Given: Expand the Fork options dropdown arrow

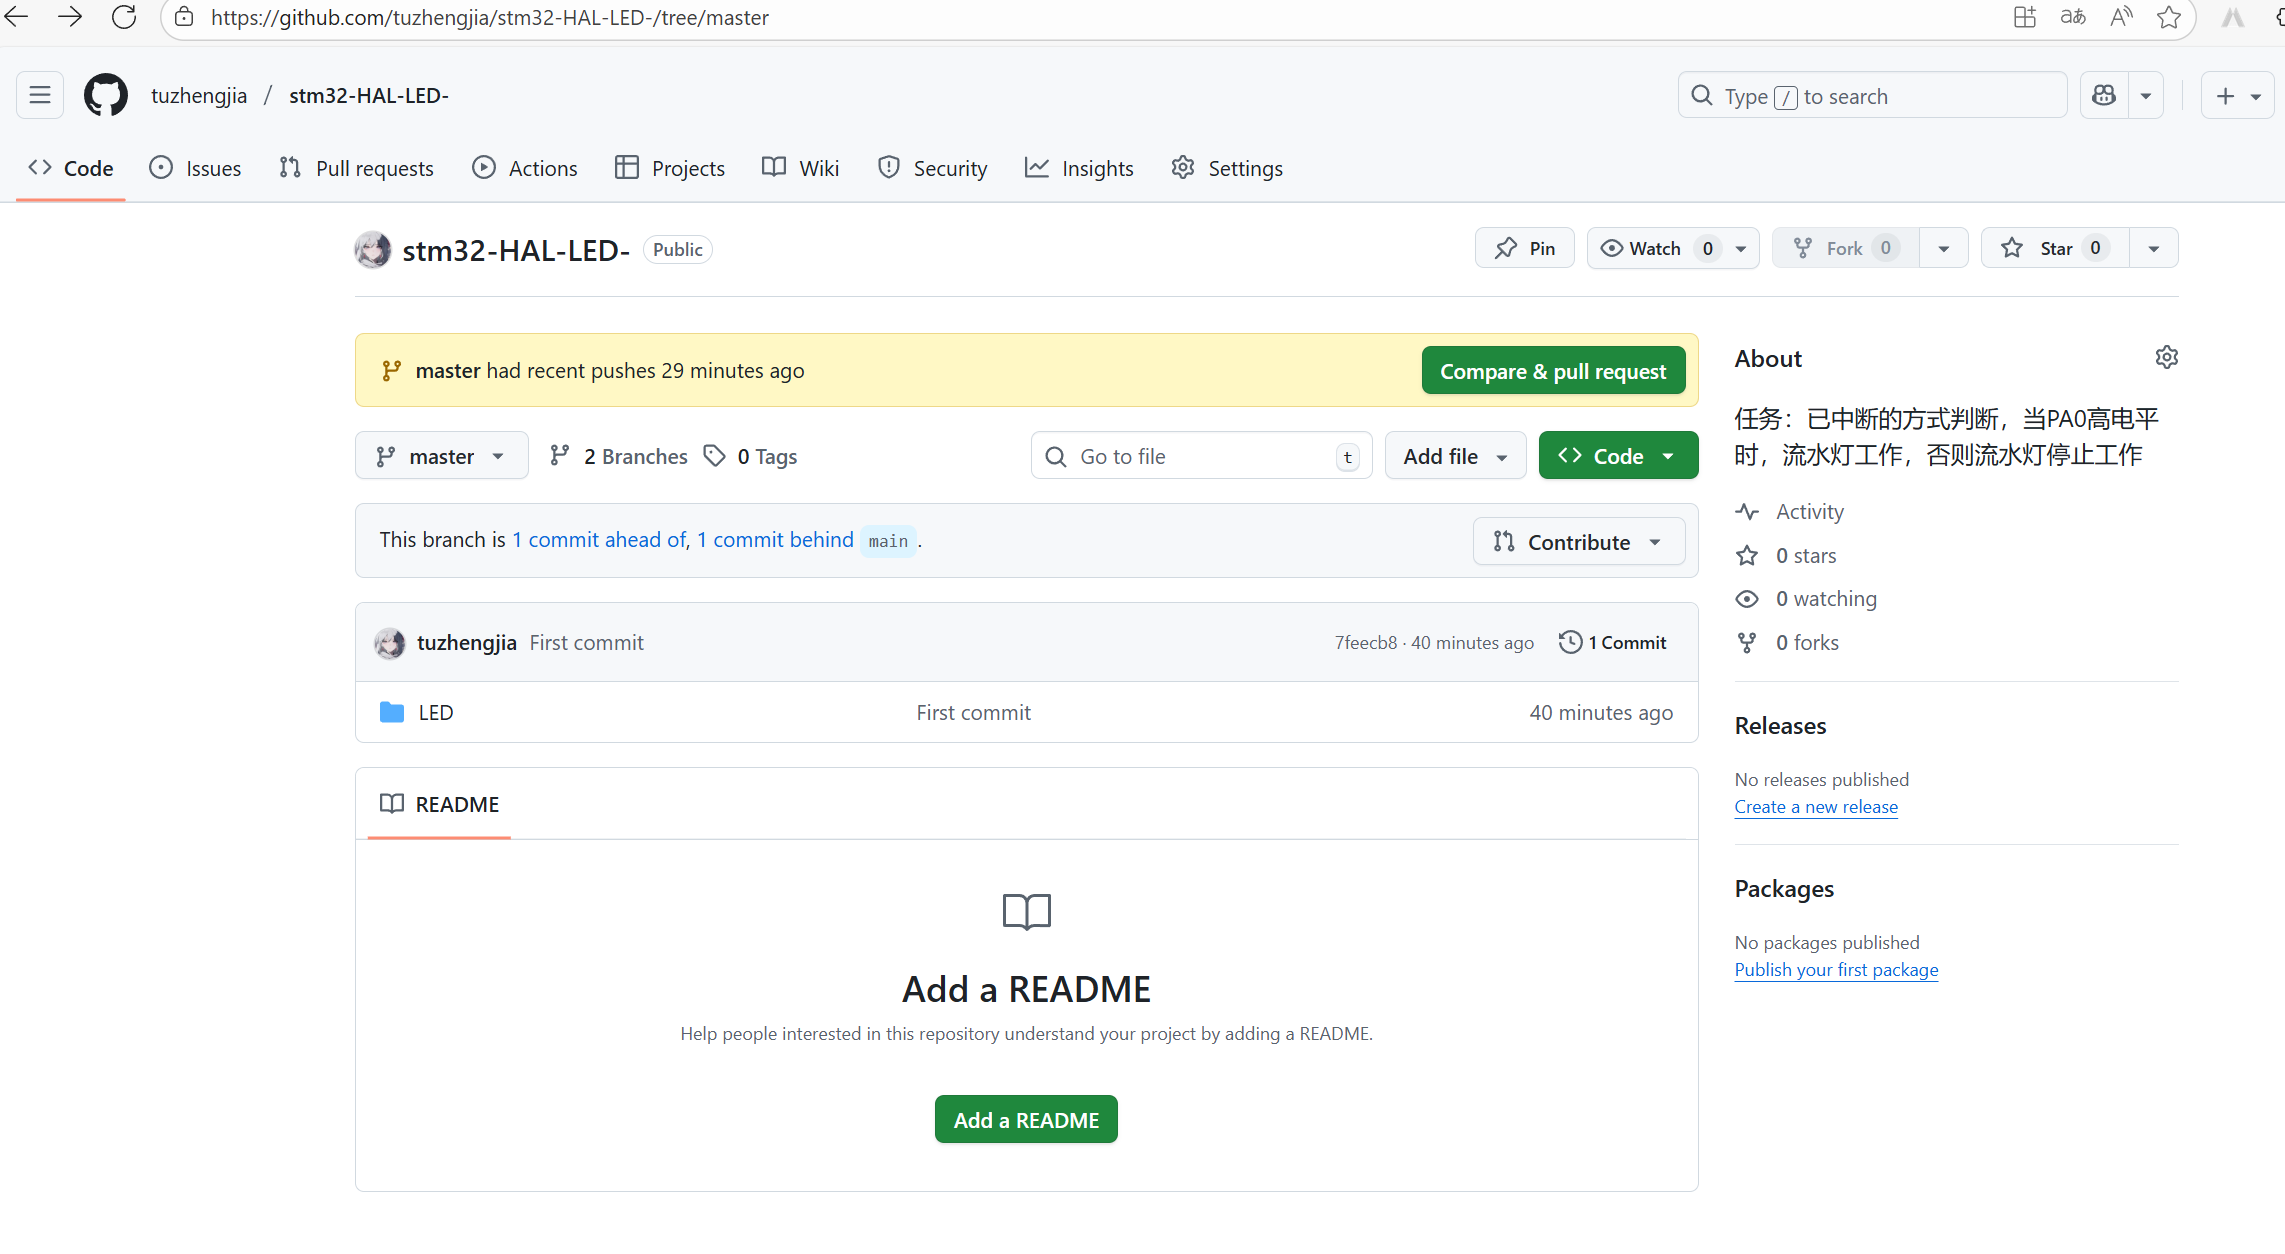Looking at the screenshot, I should point(1944,248).
